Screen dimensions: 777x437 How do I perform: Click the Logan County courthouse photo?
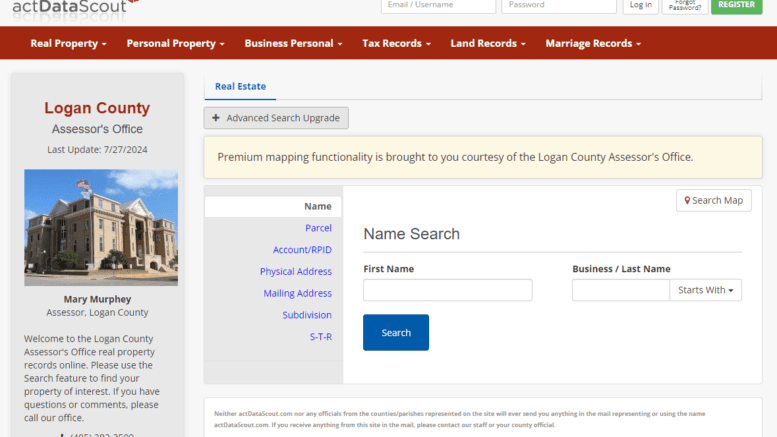click(101, 227)
